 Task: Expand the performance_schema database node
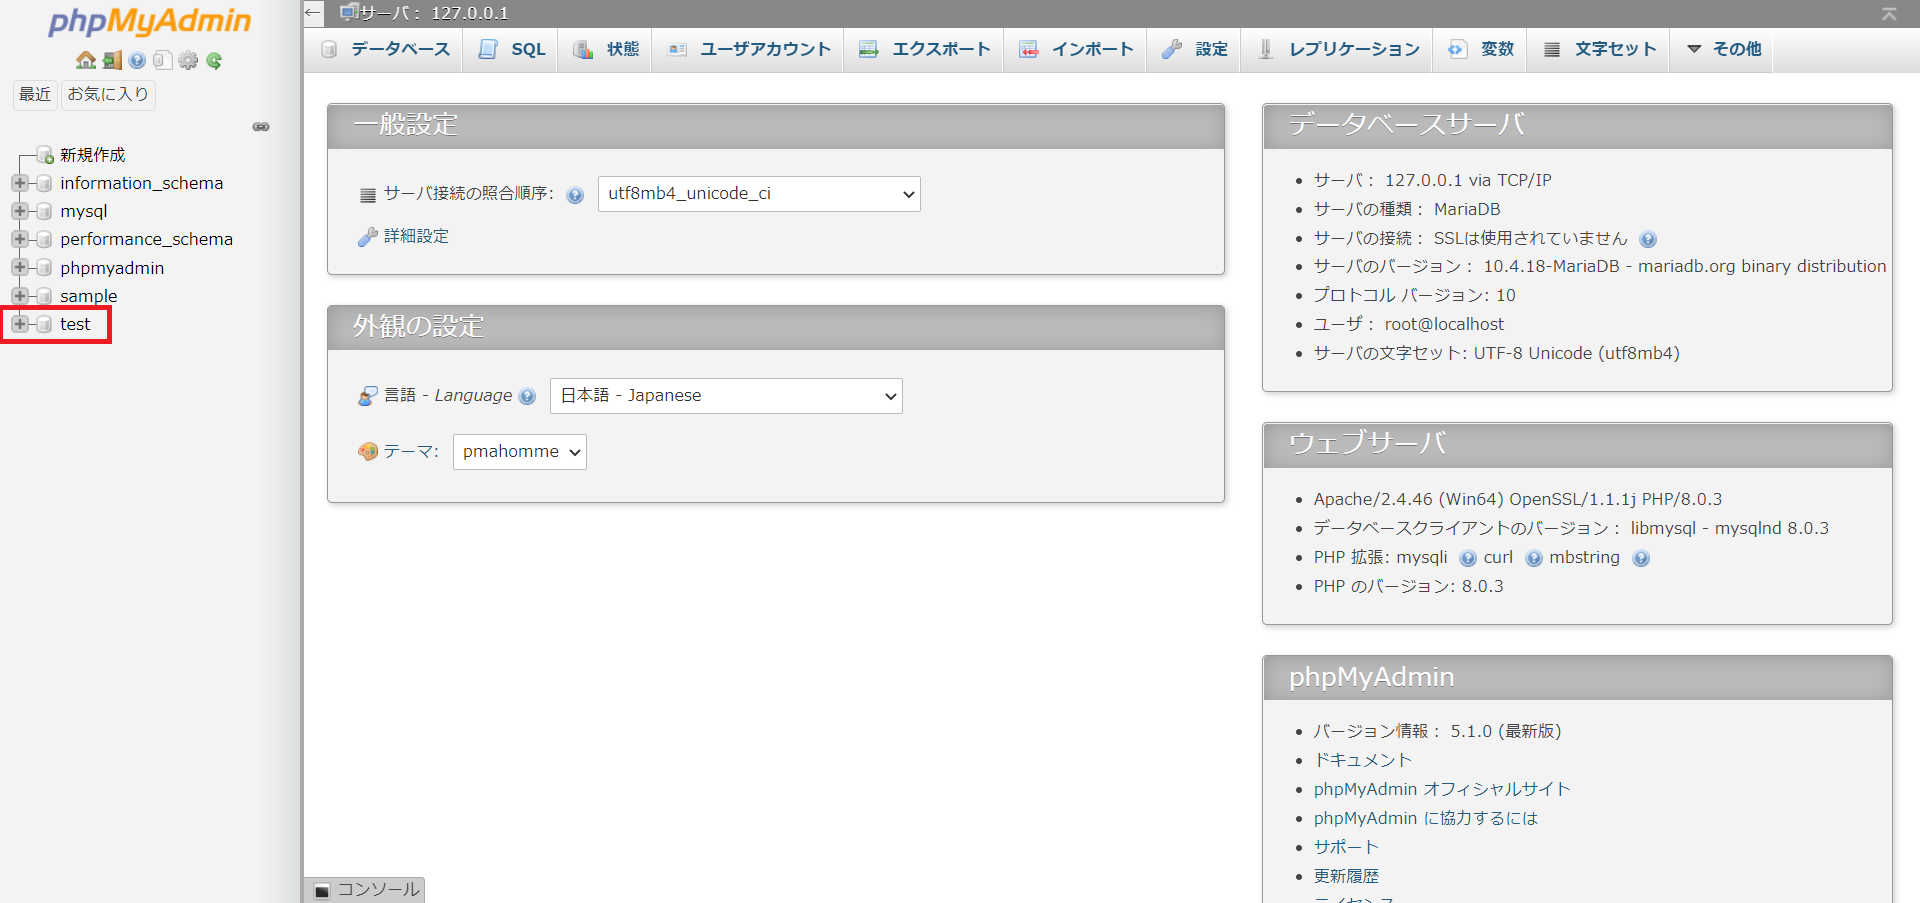(19, 239)
